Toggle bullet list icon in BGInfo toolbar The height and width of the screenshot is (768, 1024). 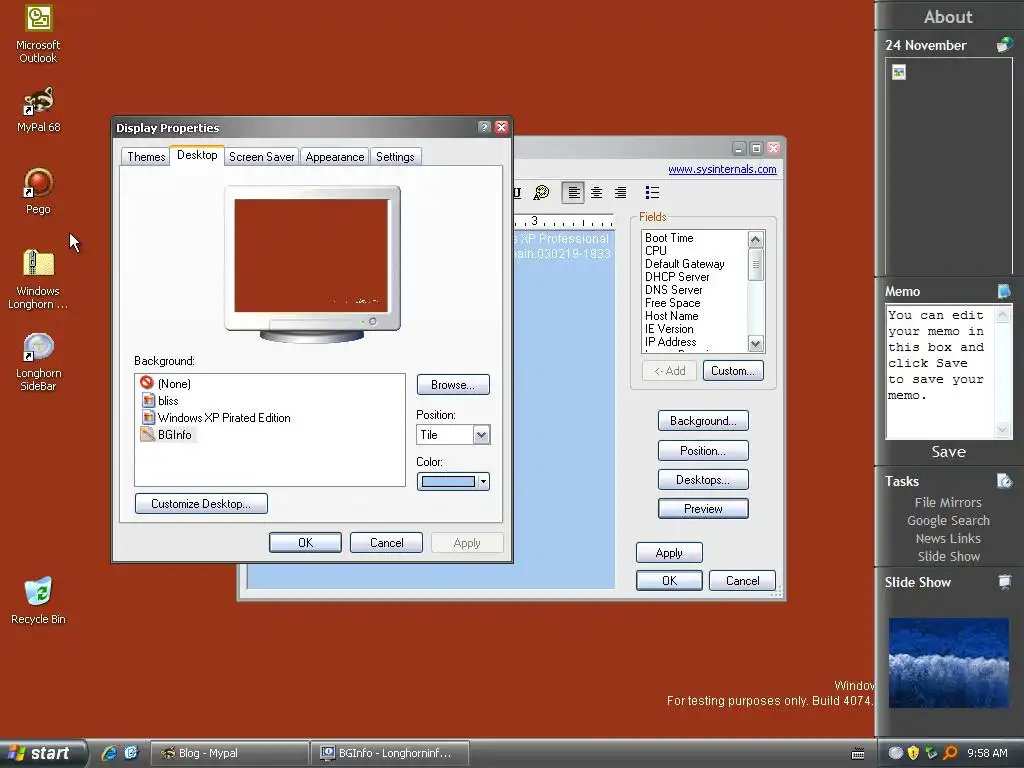pyautogui.click(x=652, y=192)
